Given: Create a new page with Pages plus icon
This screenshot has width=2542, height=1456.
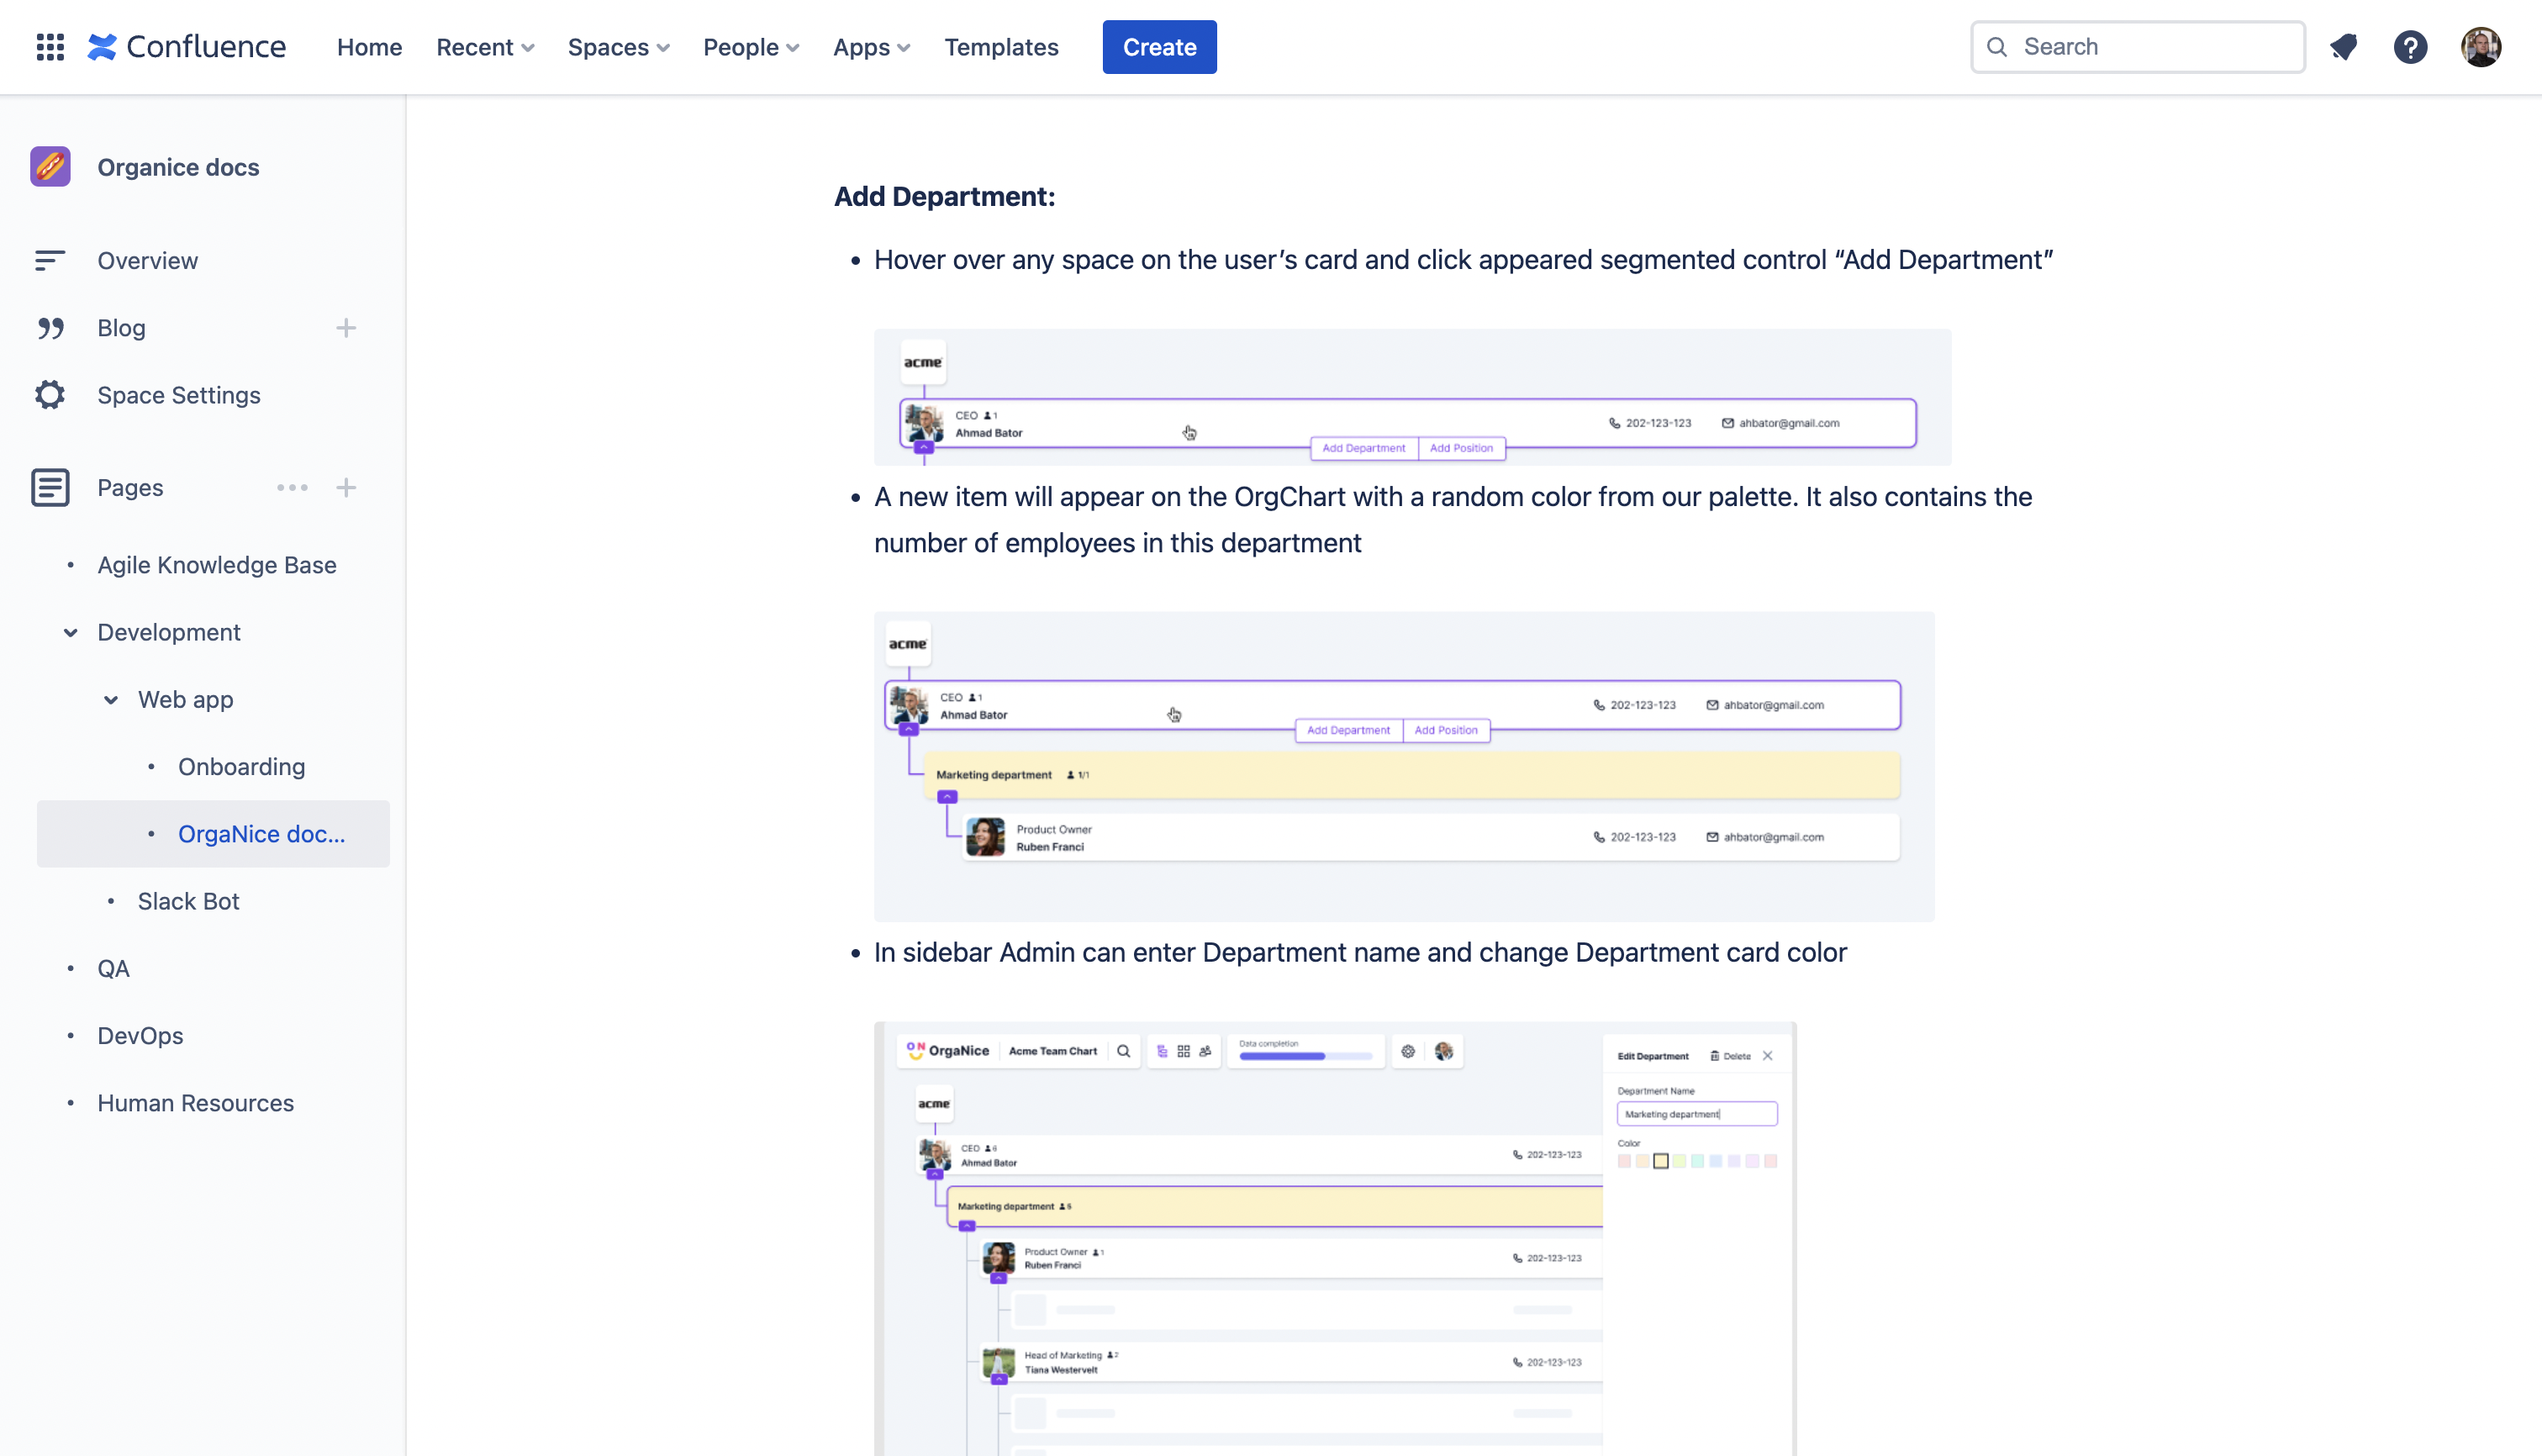Looking at the screenshot, I should tap(346, 488).
